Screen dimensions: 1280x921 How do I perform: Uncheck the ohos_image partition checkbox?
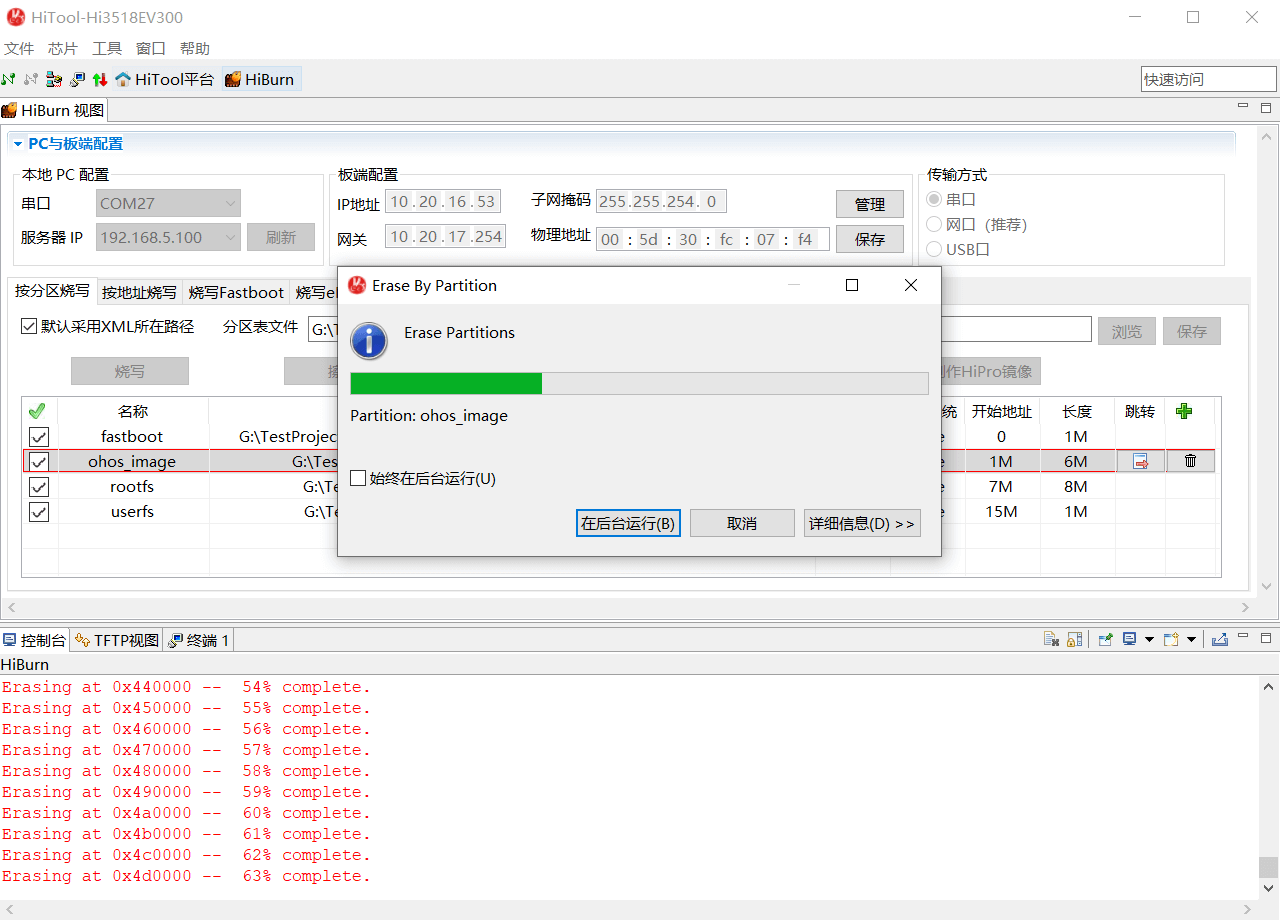(x=38, y=462)
